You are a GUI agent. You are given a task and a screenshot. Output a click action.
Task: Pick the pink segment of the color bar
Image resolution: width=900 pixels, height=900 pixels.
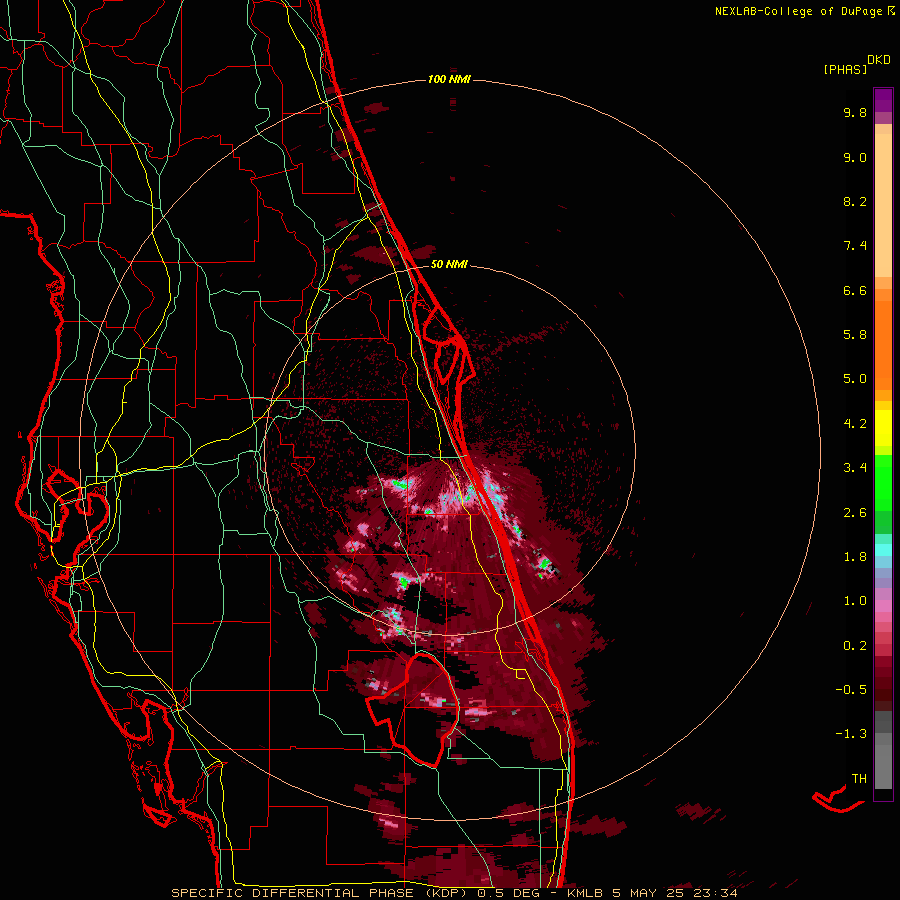point(883,606)
